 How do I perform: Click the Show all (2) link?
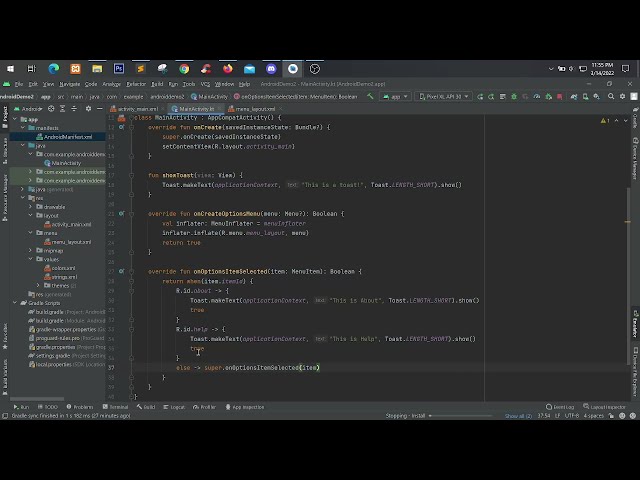(x=518, y=416)
